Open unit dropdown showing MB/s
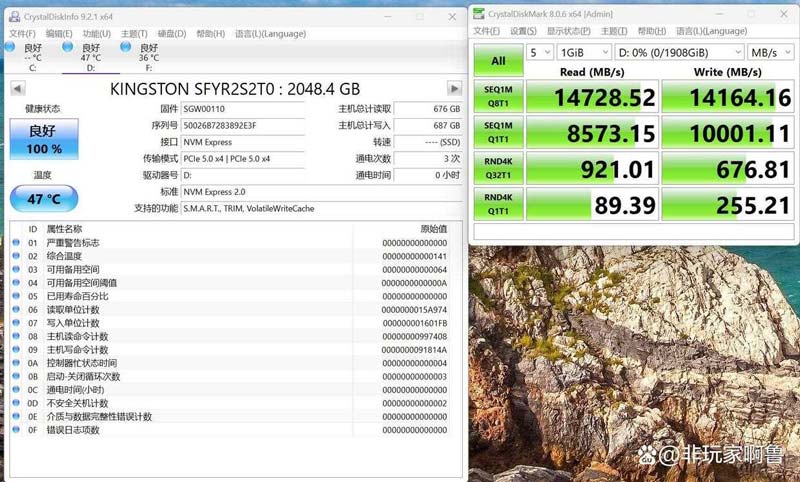This screenshot has width=800, height=482. pyautogui.click(x=770, y=53)
